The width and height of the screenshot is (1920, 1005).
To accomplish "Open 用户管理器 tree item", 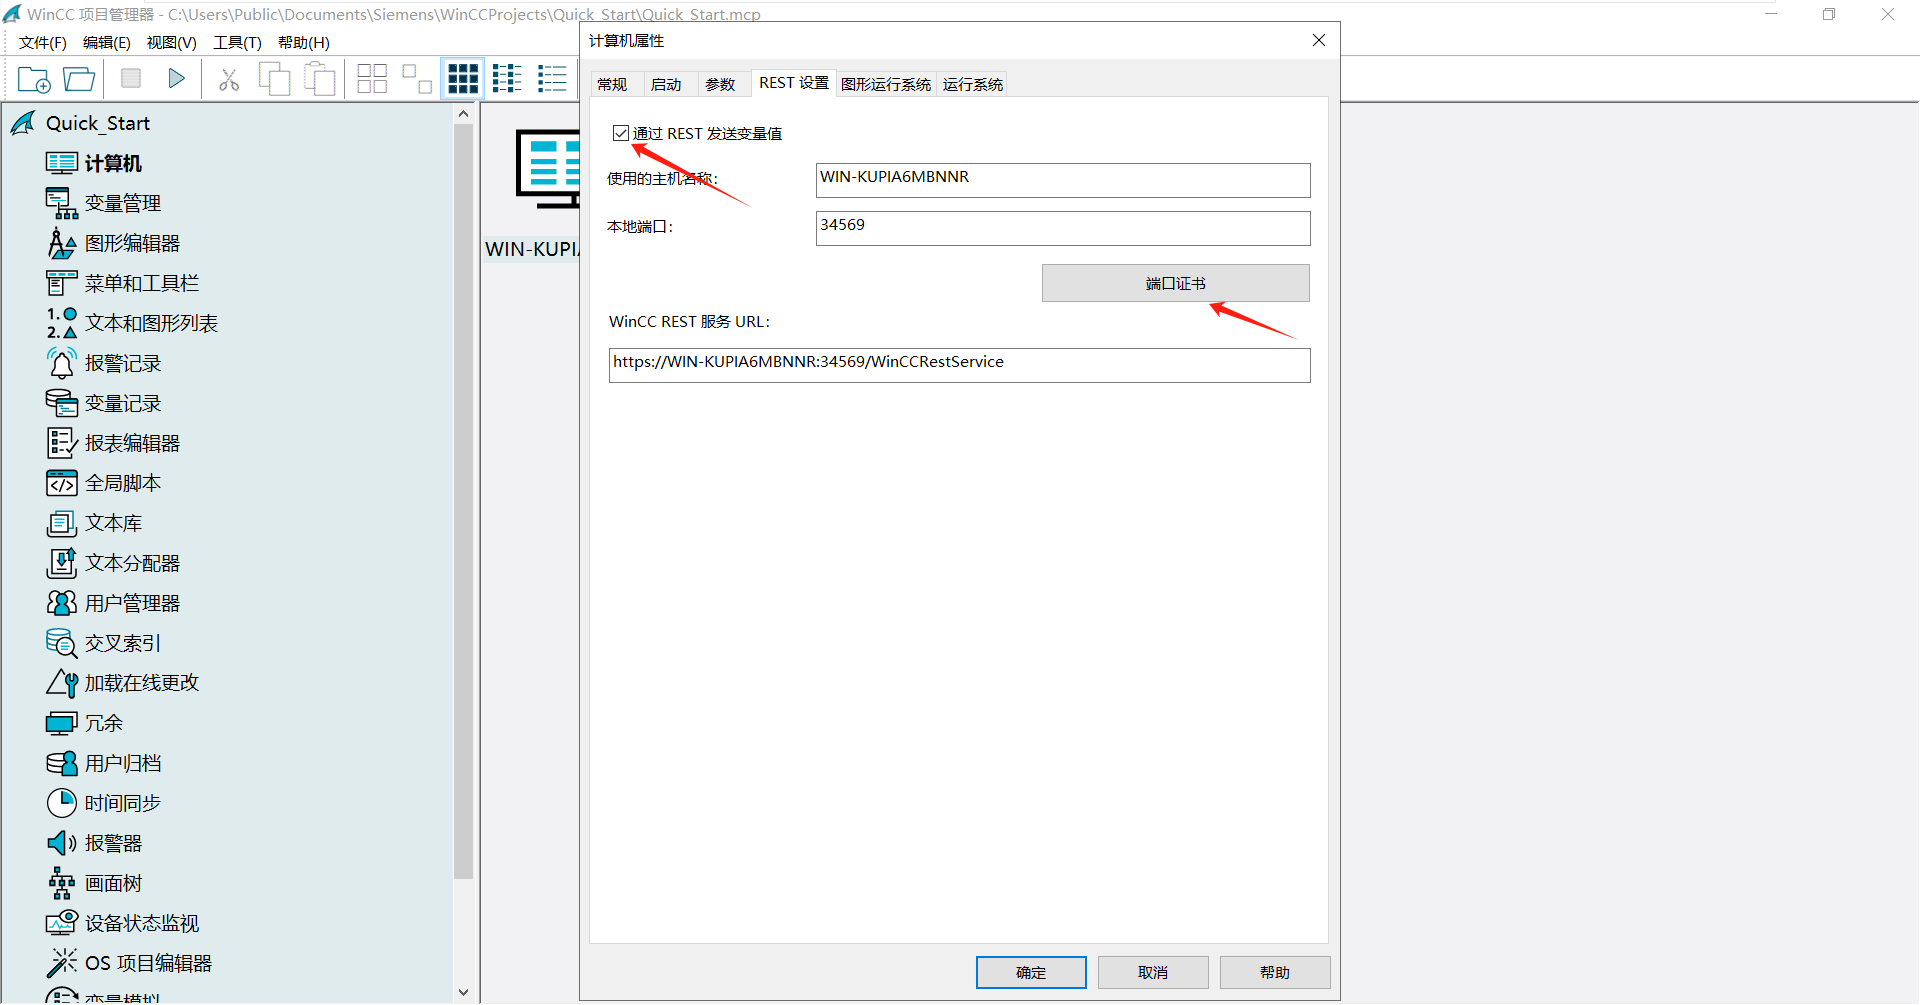I will click(113, 603).
